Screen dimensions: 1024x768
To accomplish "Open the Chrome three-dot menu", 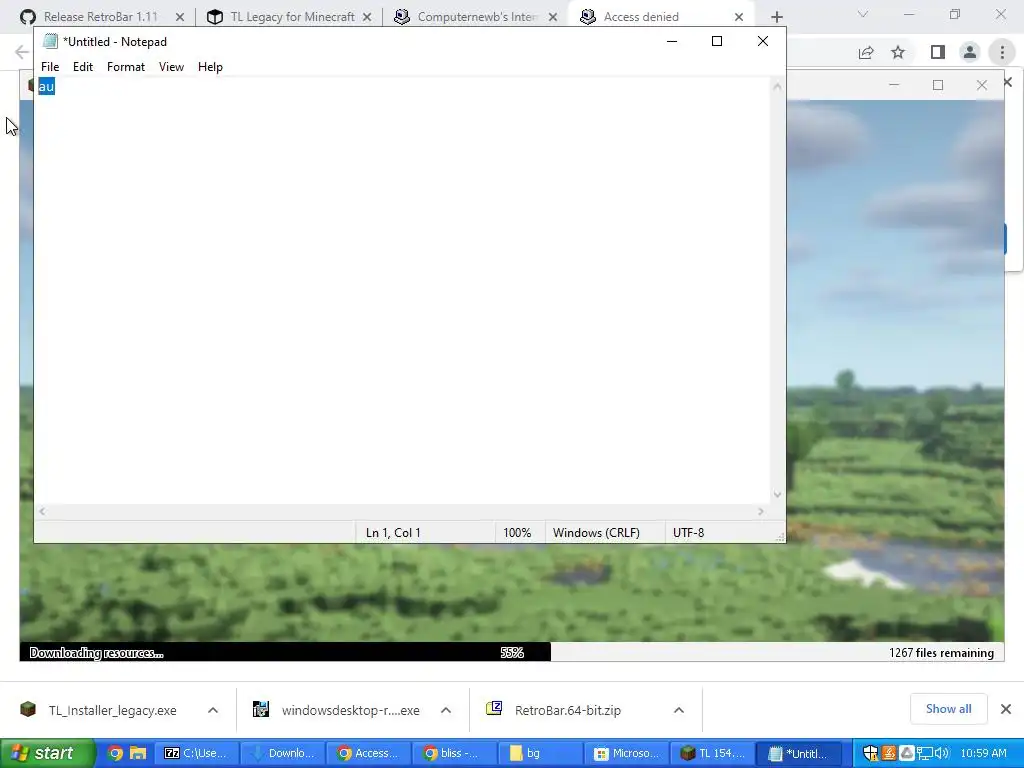I will [1002, 52].
